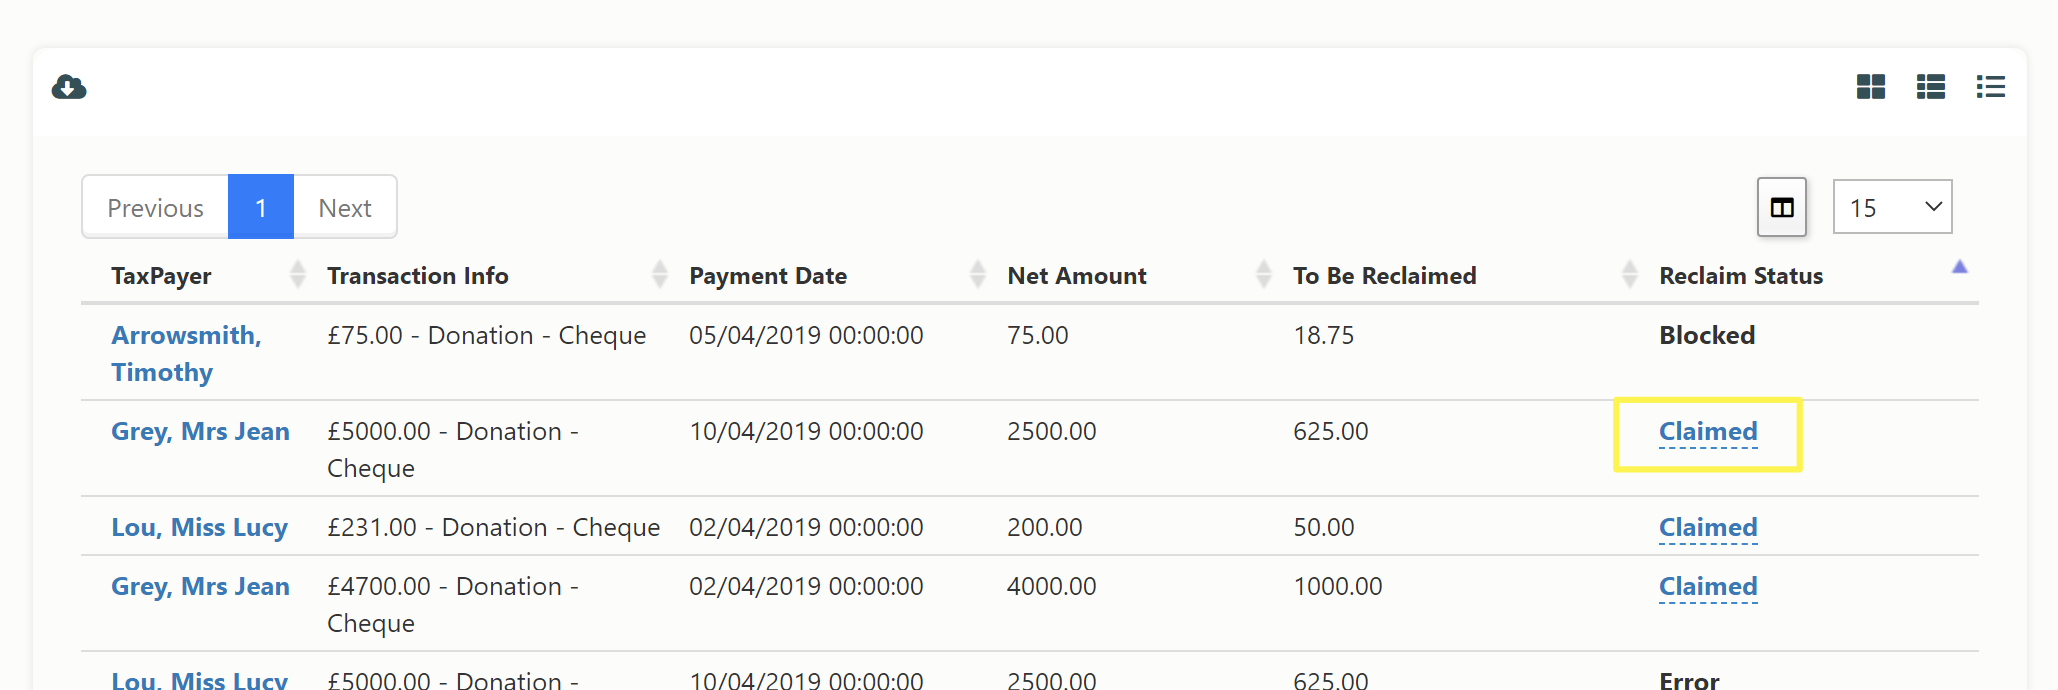Click to be reclaimed value 50.00
The height and width of the screenshot is (690, 2058).
(x=1324, y=528)
